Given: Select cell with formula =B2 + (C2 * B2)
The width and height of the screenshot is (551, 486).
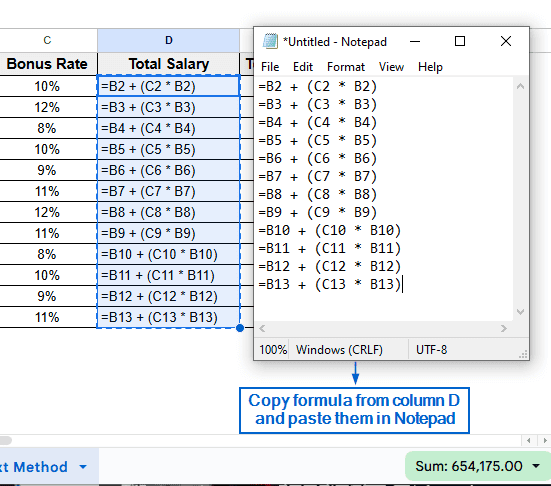Looking at the screenshot, I should 169,86.
